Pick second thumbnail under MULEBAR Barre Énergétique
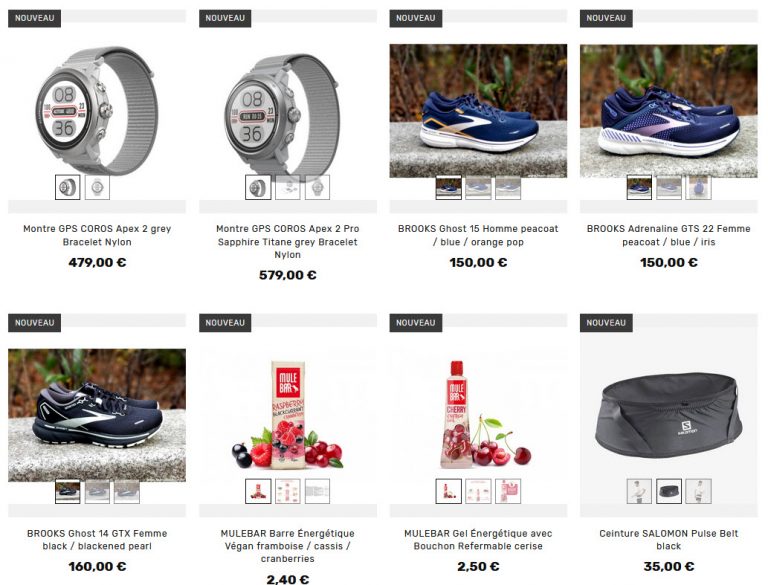 288,491
